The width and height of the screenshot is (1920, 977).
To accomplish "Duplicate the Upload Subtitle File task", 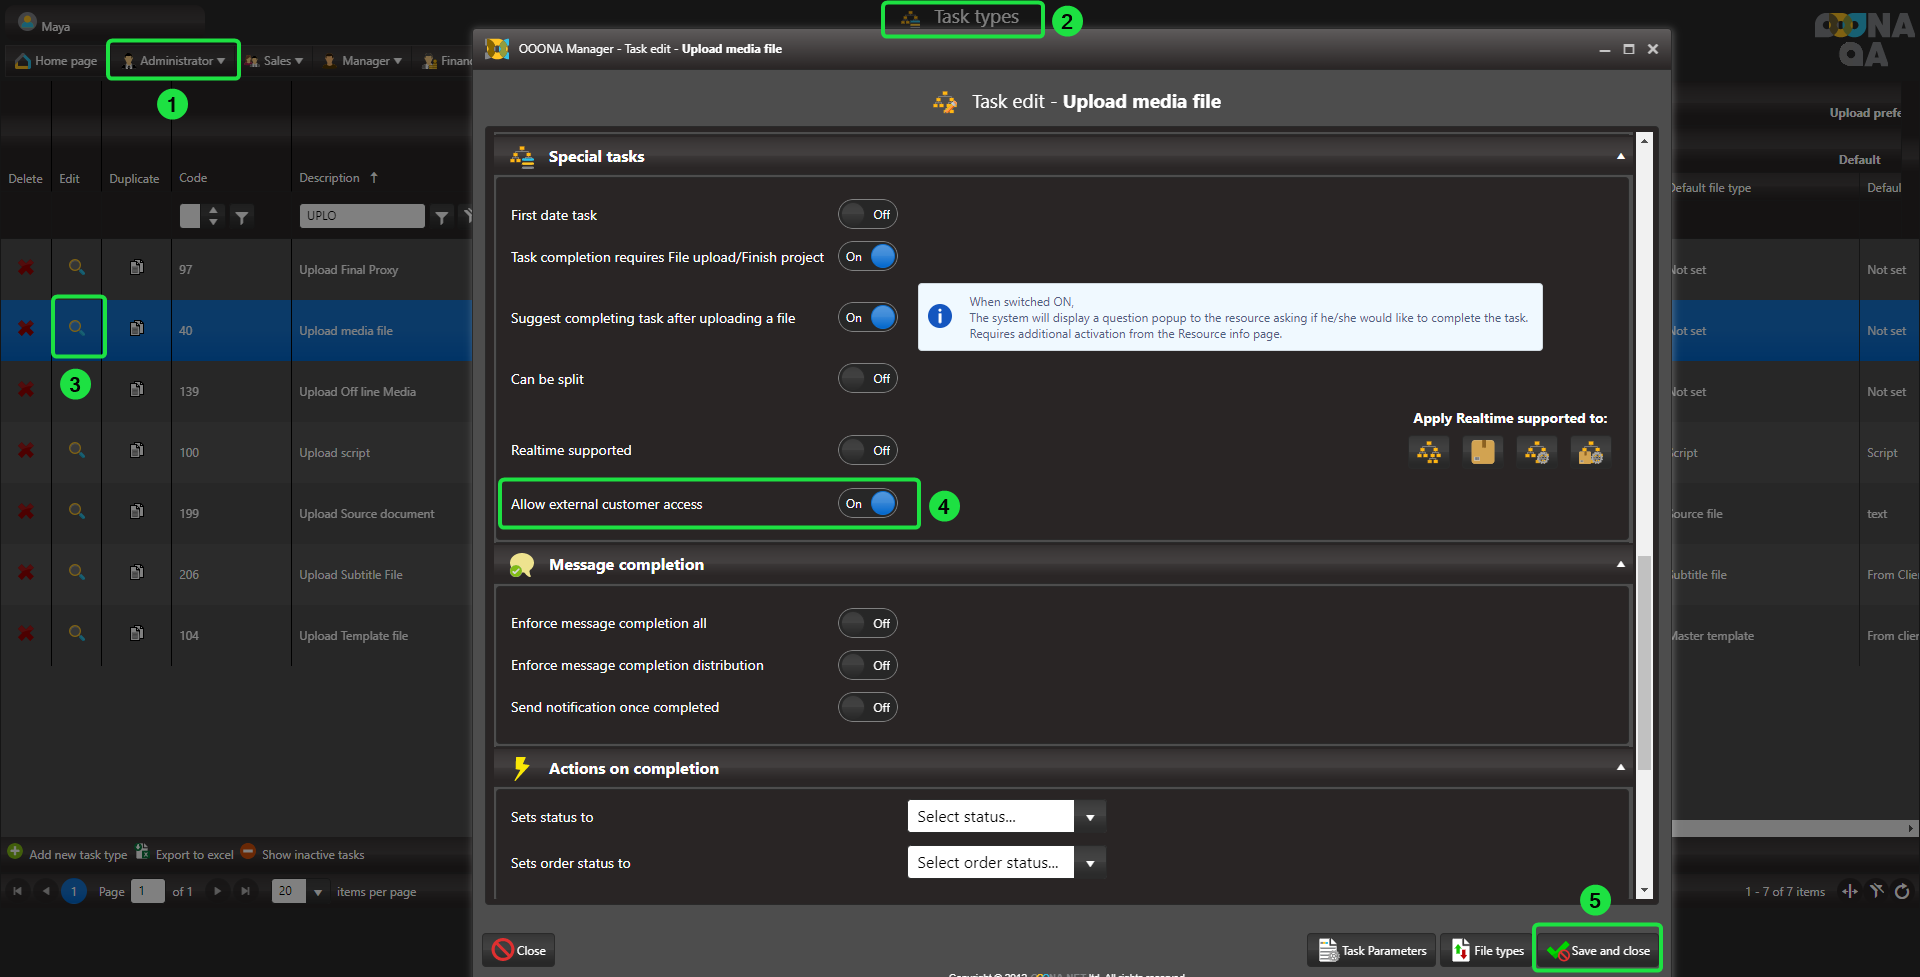I will (x=137, y=573).
